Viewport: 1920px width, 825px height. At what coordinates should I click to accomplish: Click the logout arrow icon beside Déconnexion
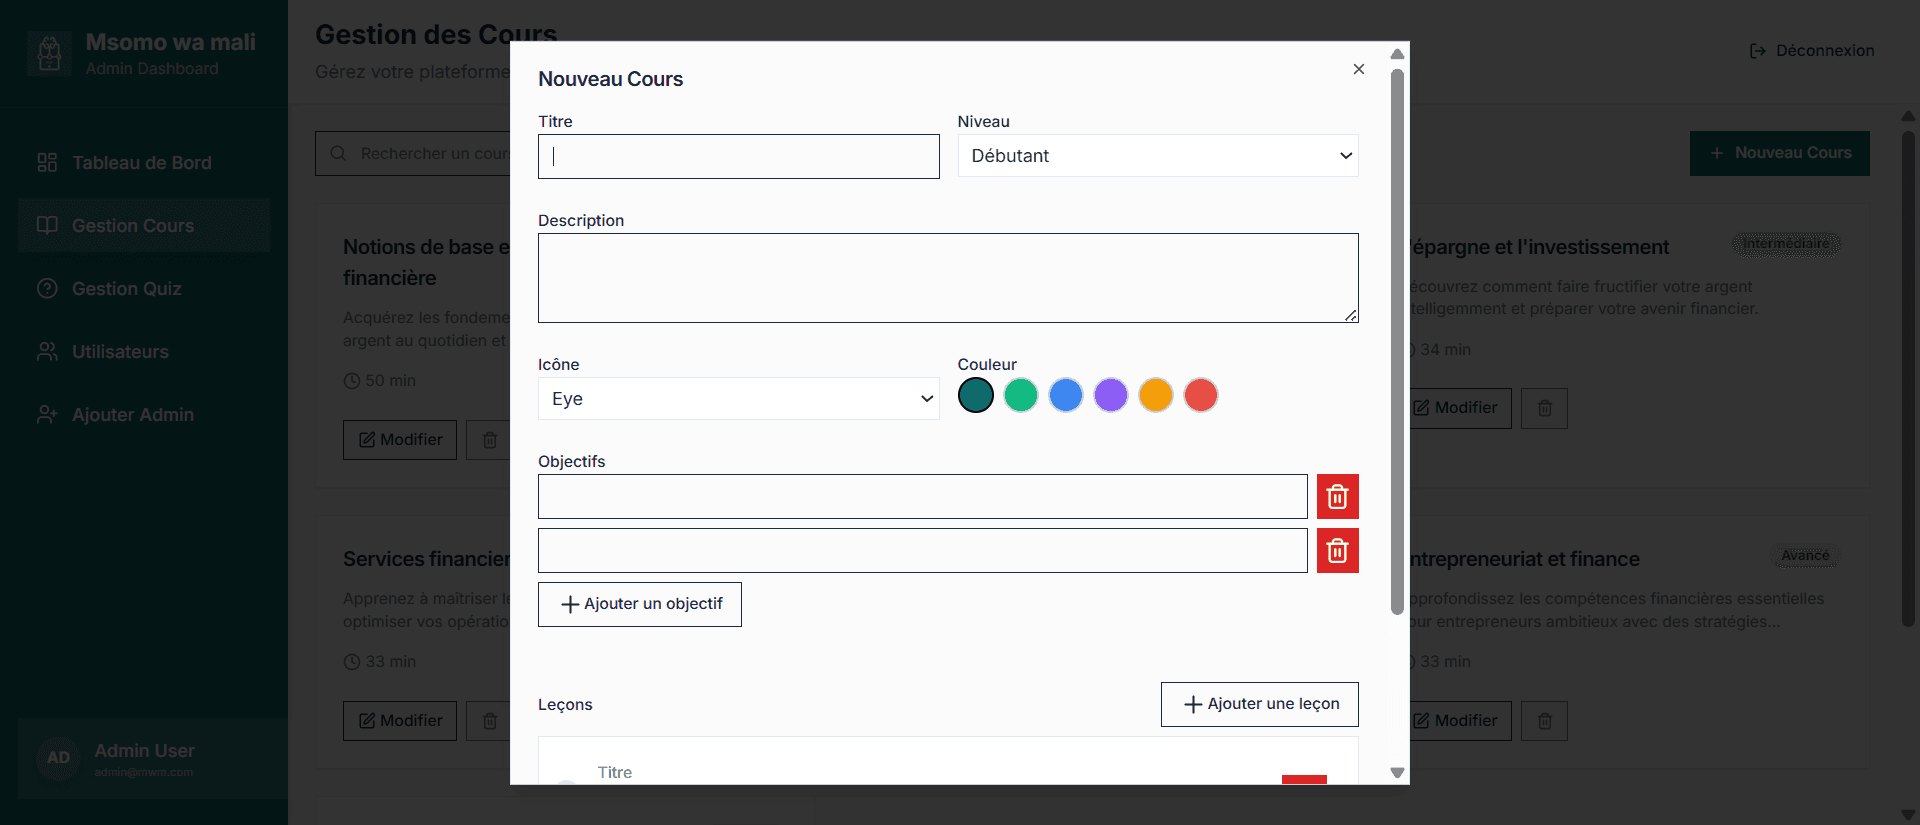point(1757,51)
